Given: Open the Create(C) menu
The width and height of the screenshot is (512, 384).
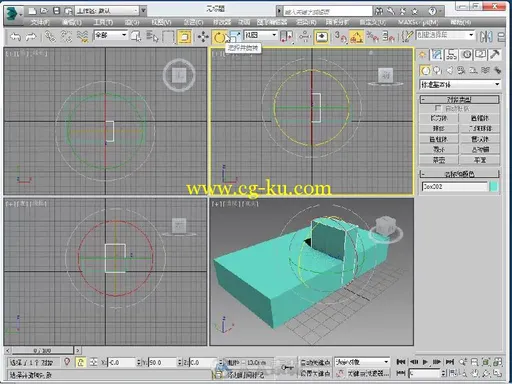Looking at the screenshot, I should point(193,22).
